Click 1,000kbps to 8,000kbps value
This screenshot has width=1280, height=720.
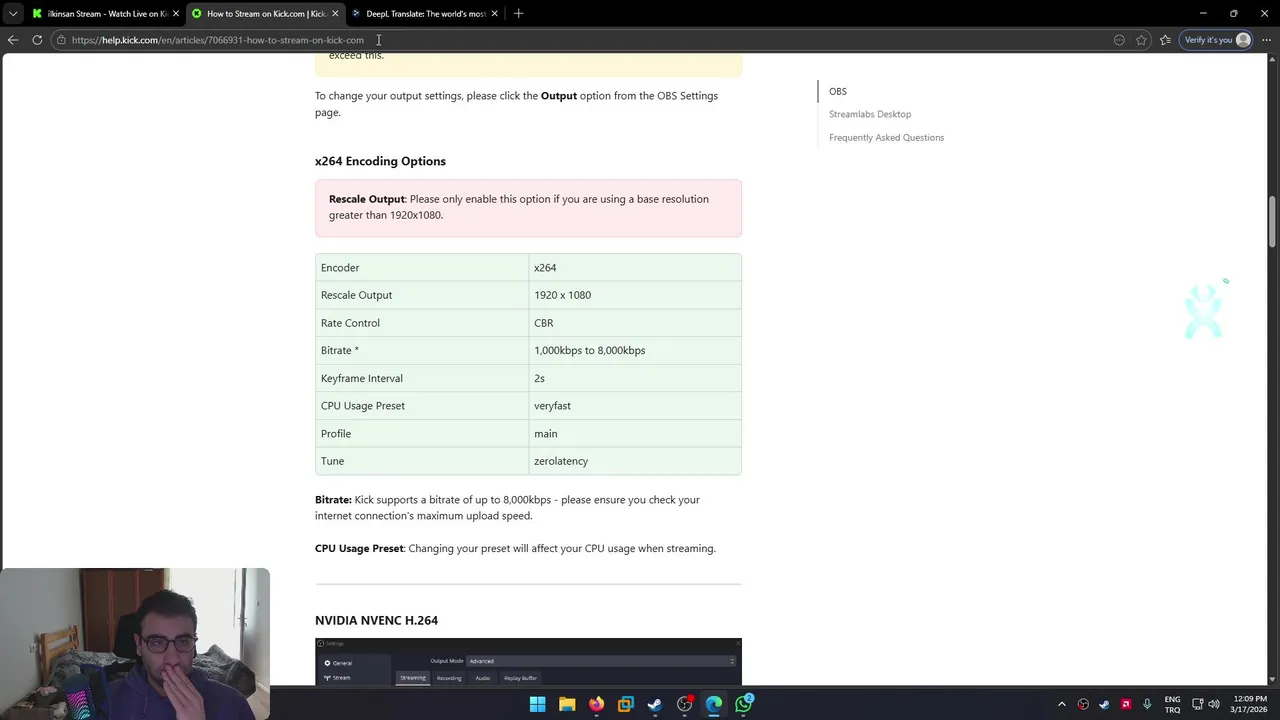tap(635, 350)
